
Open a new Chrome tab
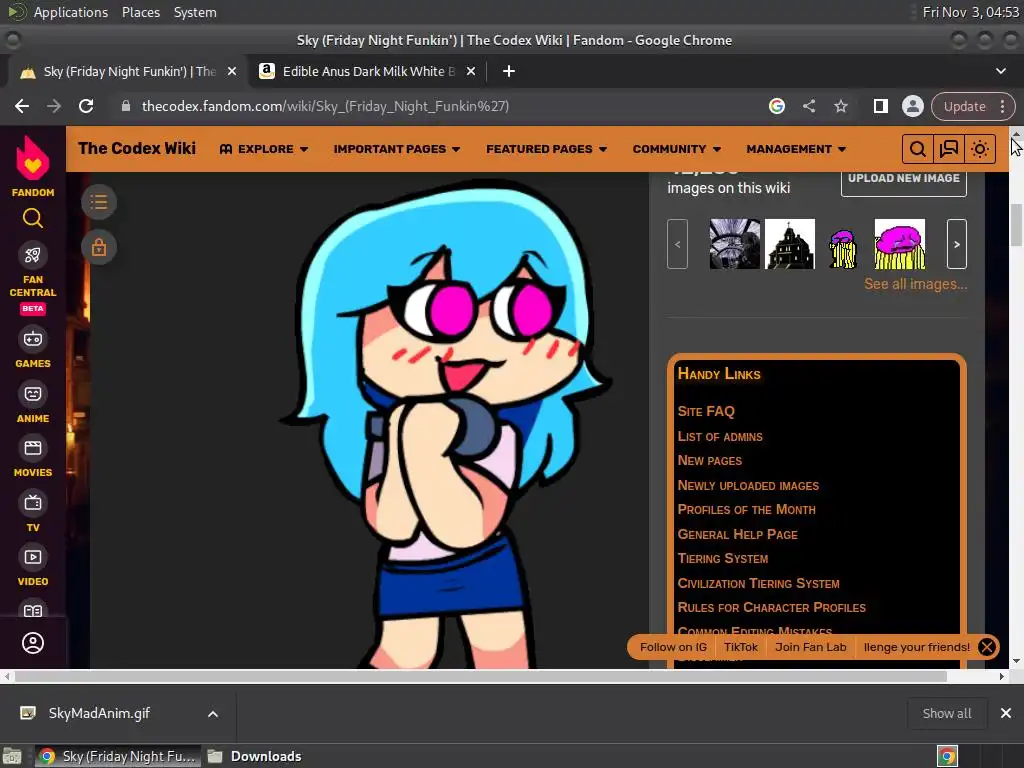(x=509, y=71)
